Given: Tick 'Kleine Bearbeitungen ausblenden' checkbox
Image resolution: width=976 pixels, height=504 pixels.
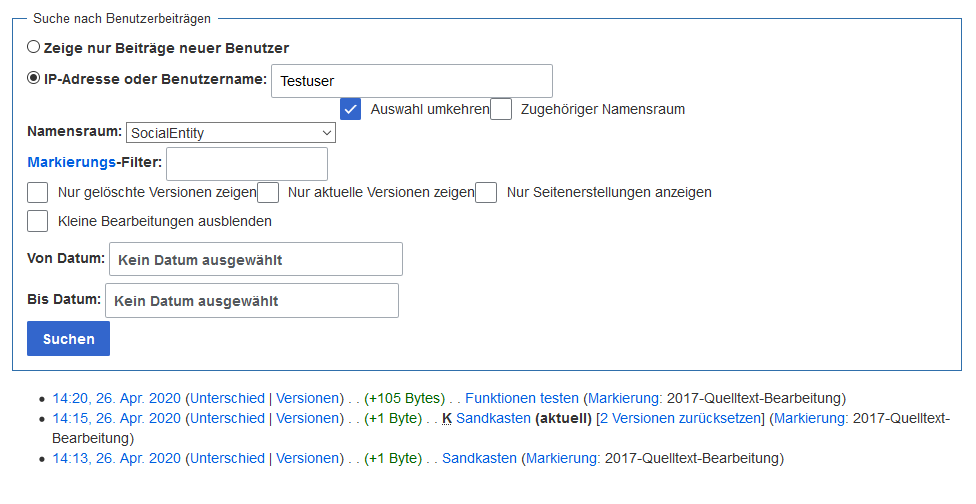Looking at the screenshot, I should tap(38, 221).
